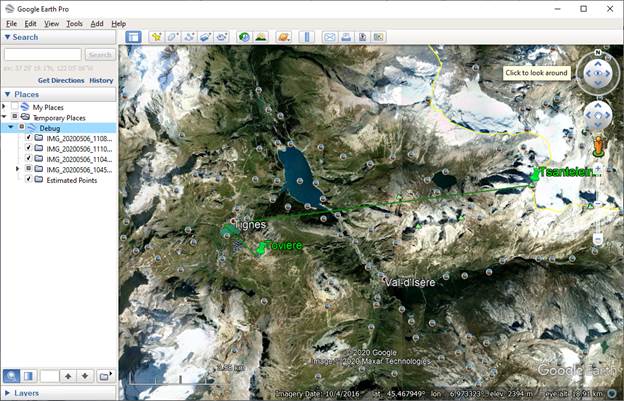Collapse the Search panel header
The image size is (624, 401).
58,37
